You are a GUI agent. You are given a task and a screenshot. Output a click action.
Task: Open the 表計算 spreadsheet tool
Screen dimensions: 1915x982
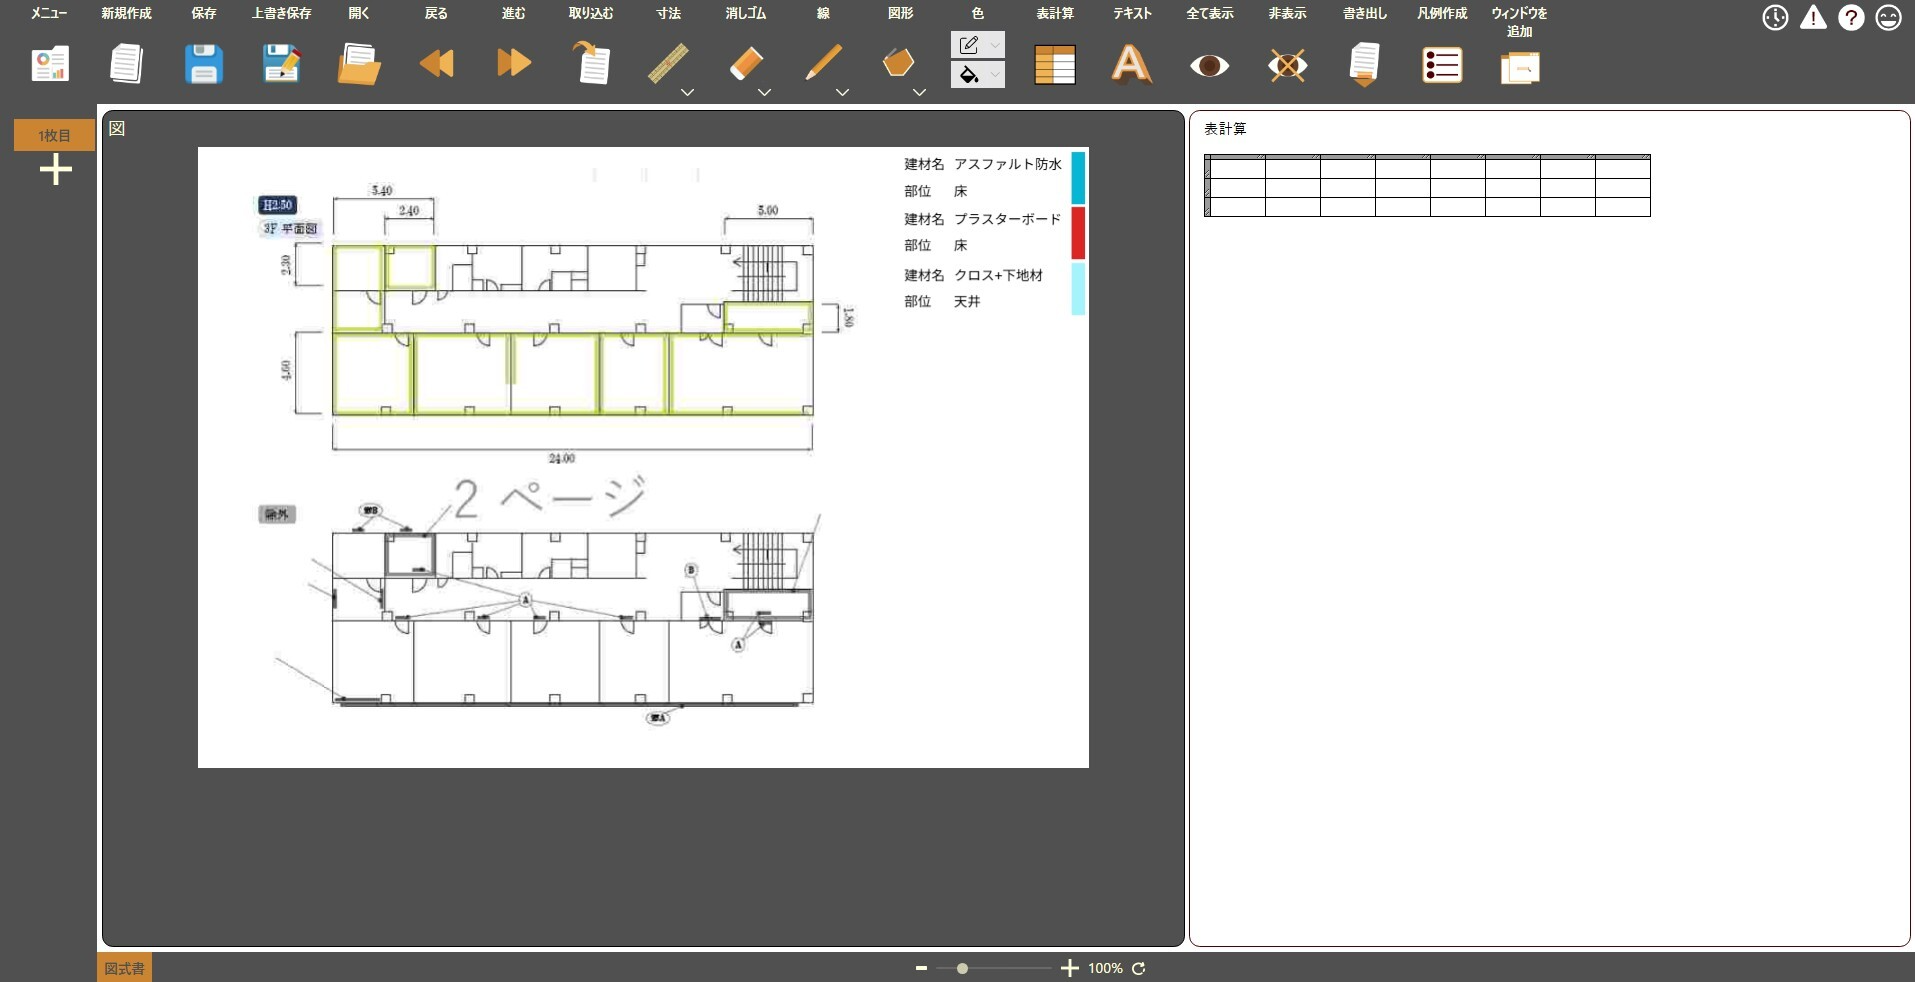[x=1055, y=64]
